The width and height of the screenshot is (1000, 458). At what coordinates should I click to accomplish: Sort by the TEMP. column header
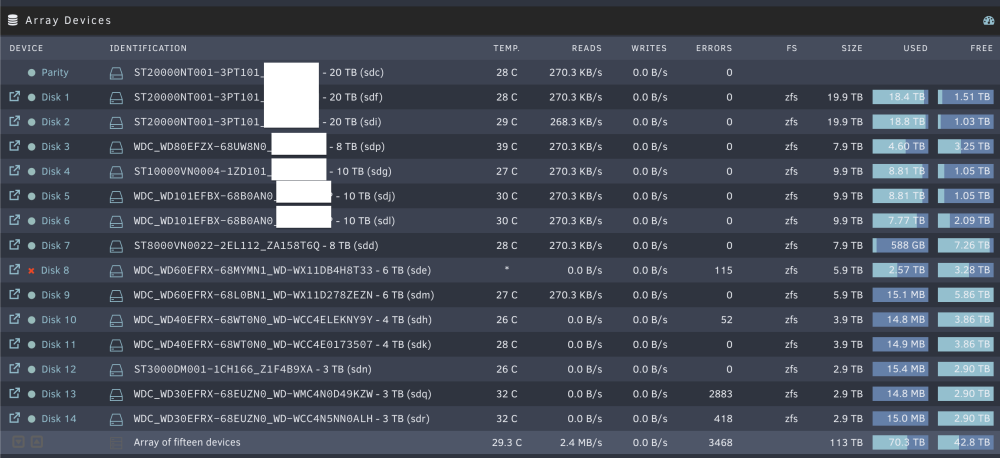(x=506, y=48)
